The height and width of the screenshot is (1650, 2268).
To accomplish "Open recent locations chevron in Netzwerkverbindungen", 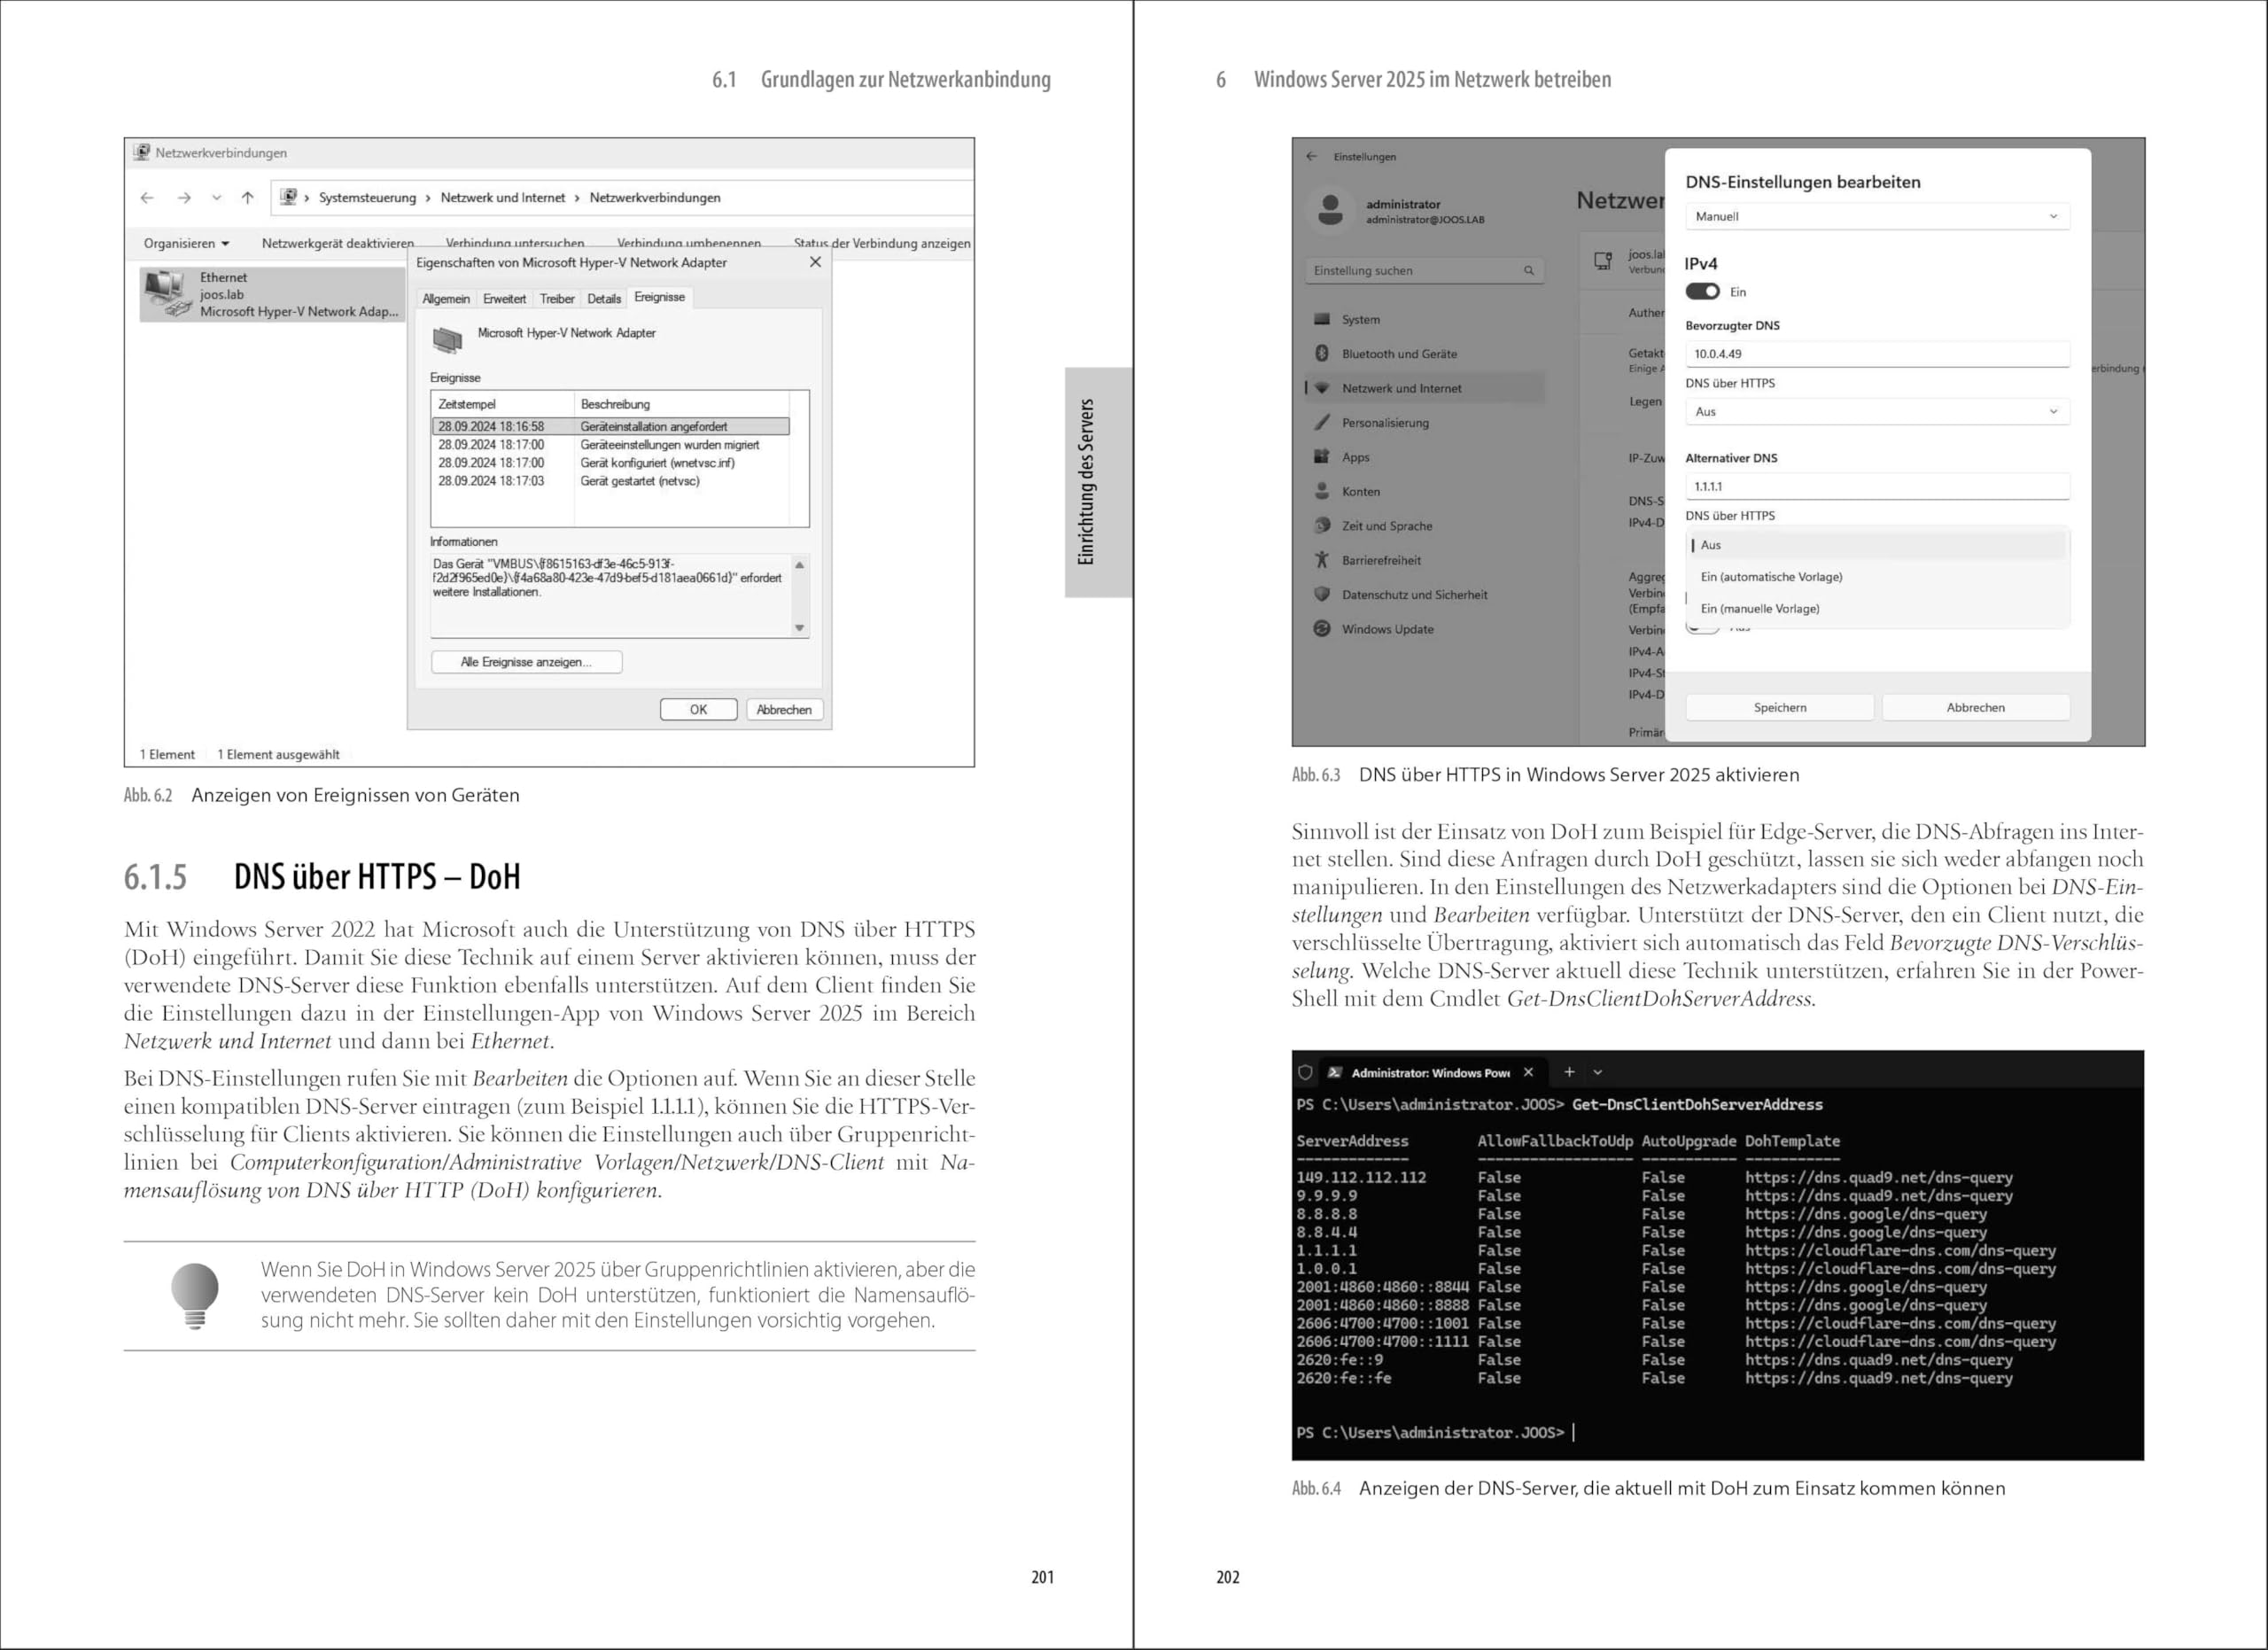I will [x=216, y=198].
